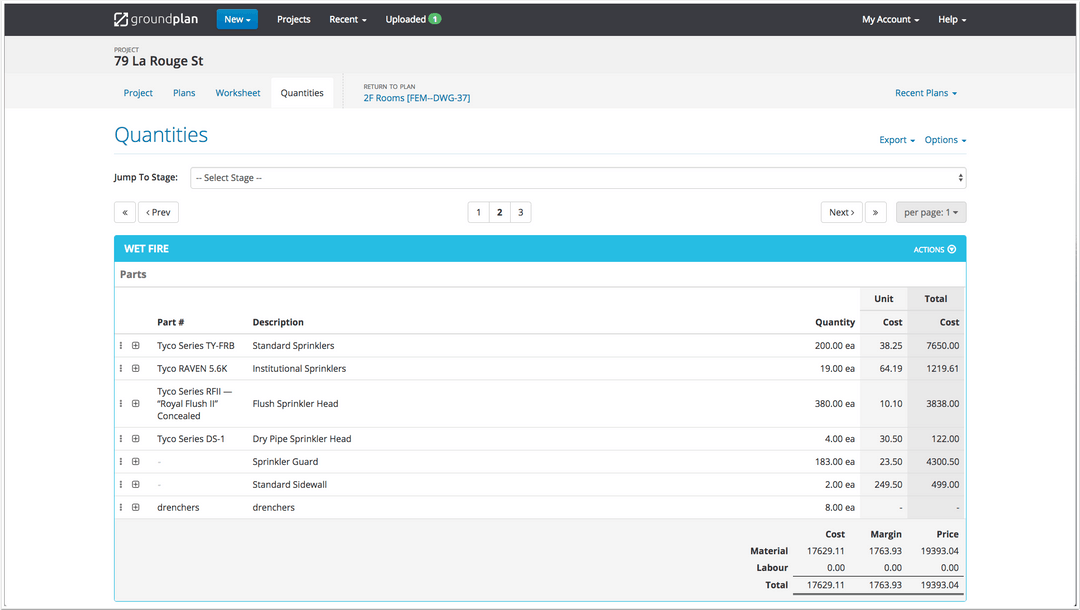The height and width of the screenshot is (610, 1080).
Task: Open the drag handle menu for Institutional Sprinklers
Action: [x=121, y=368]
